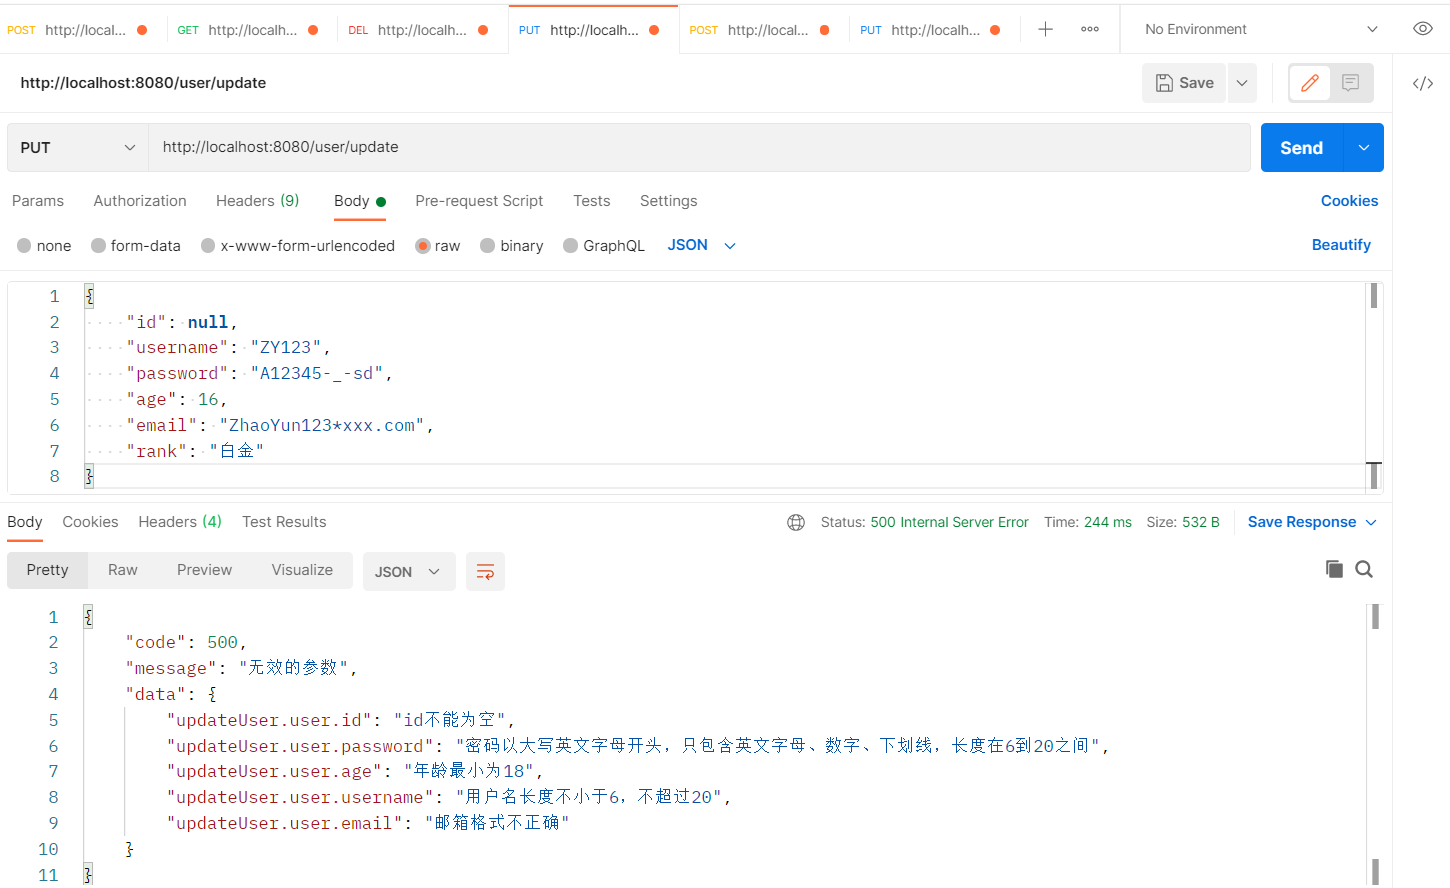Choose x-www-form-urlencoded body type

point(298,246)
